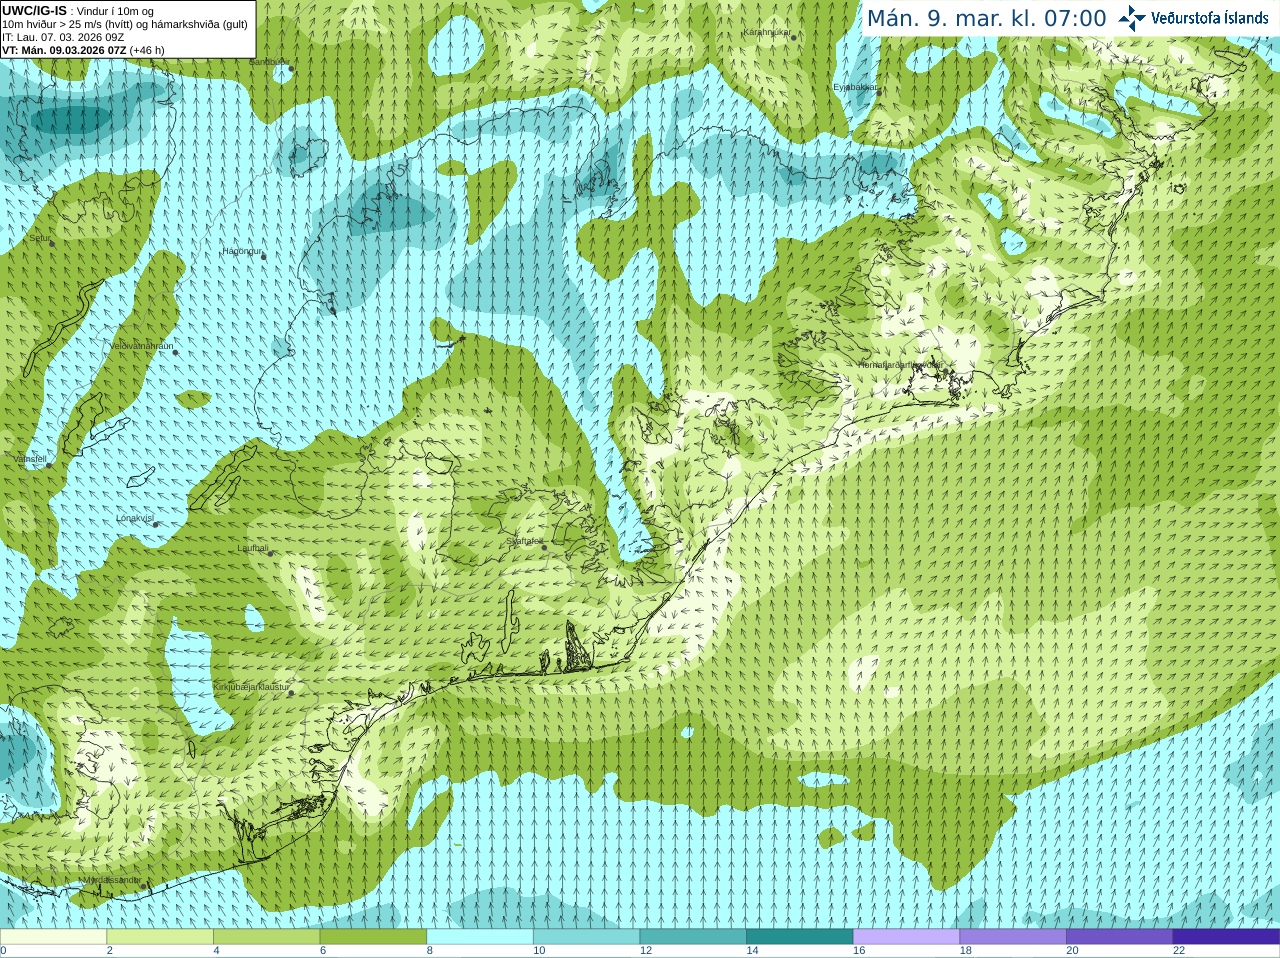1280x958 pixels.
Task: Select the Veiðivatnahraun station label
Action: [141, 346]
